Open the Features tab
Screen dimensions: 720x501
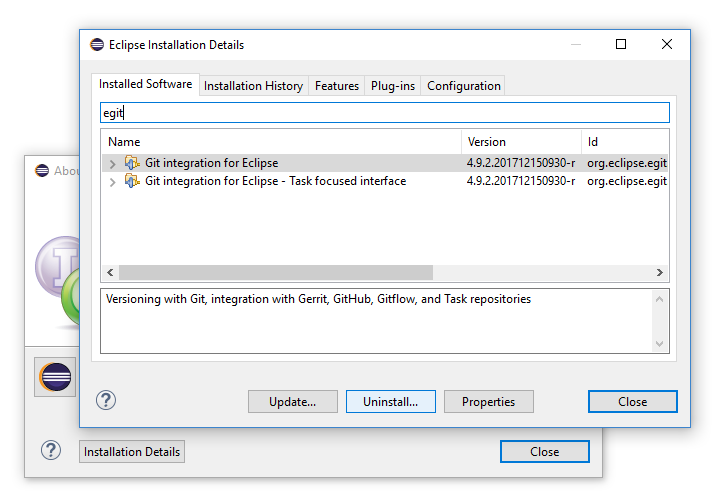click(x=337, y=86)
